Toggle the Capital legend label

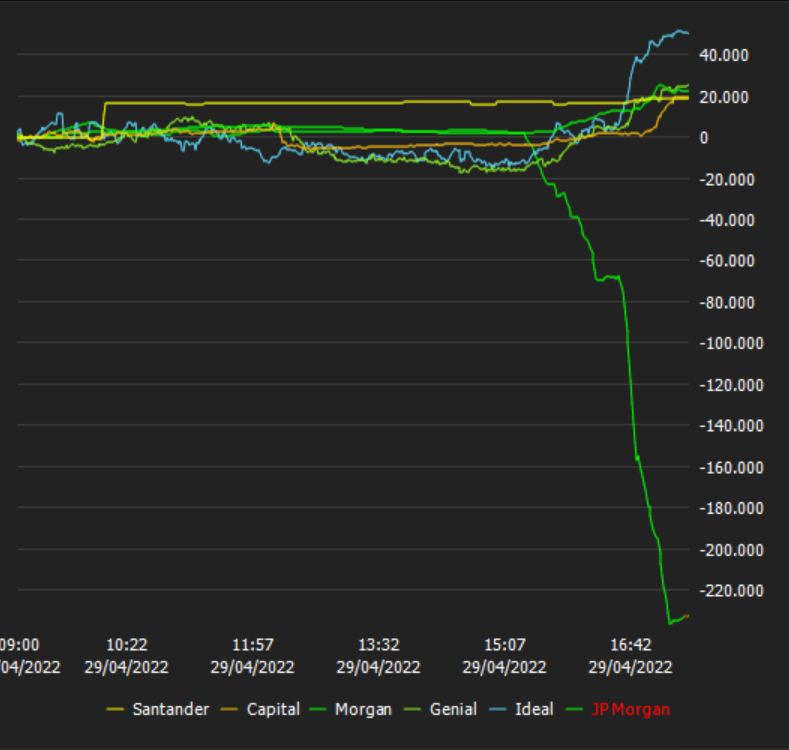[273, 709]
